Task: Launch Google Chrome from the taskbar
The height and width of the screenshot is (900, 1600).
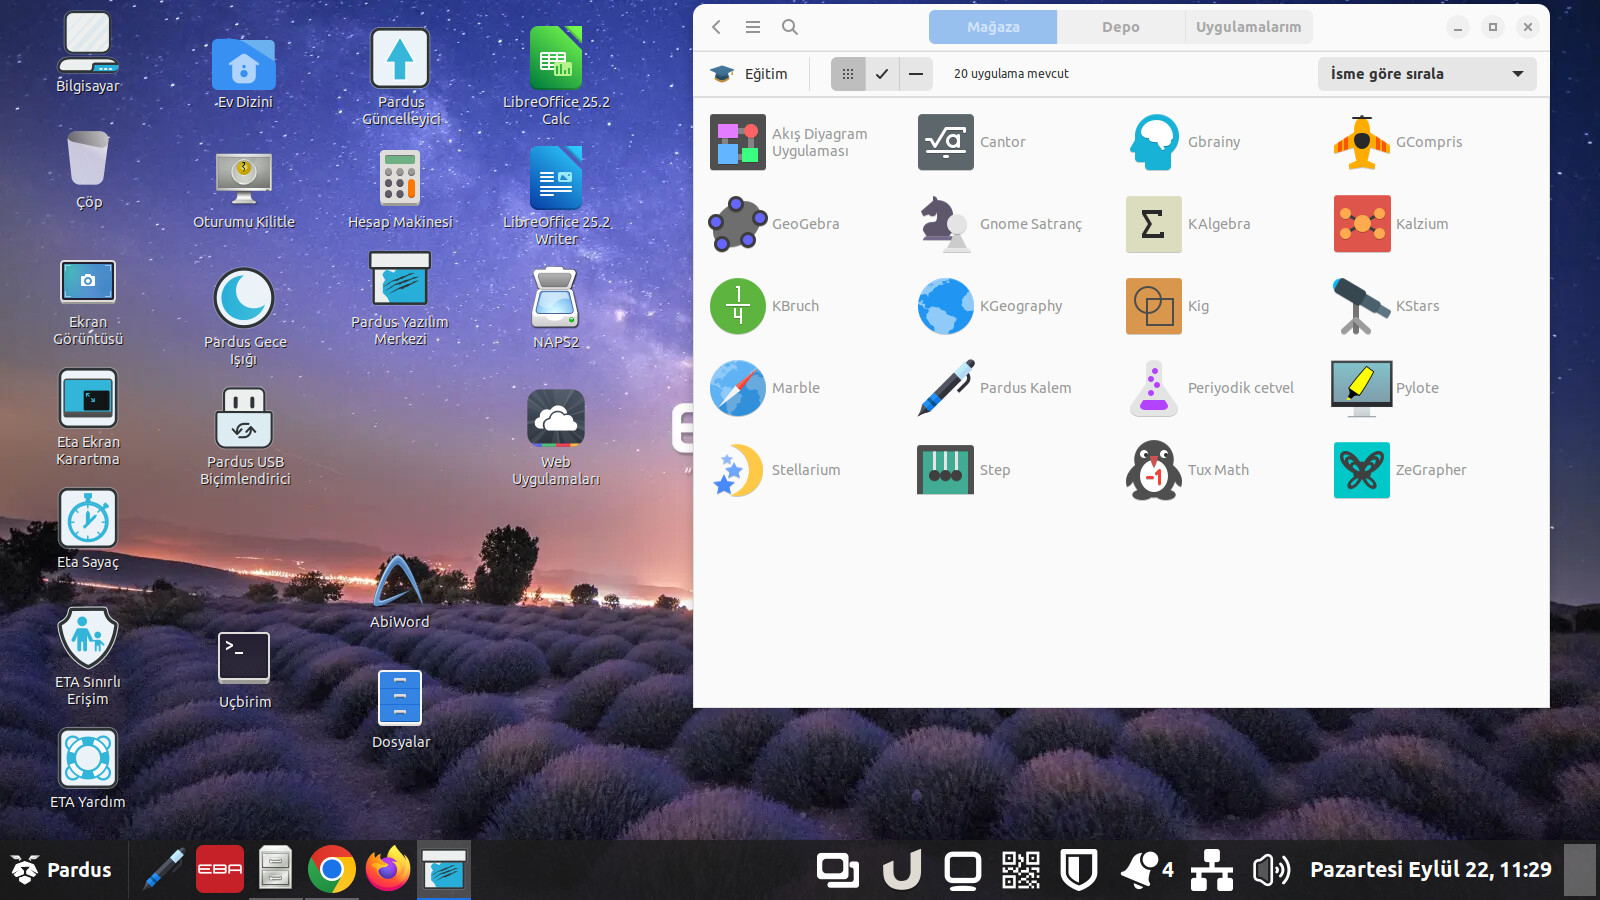Action: coord(331,870)
